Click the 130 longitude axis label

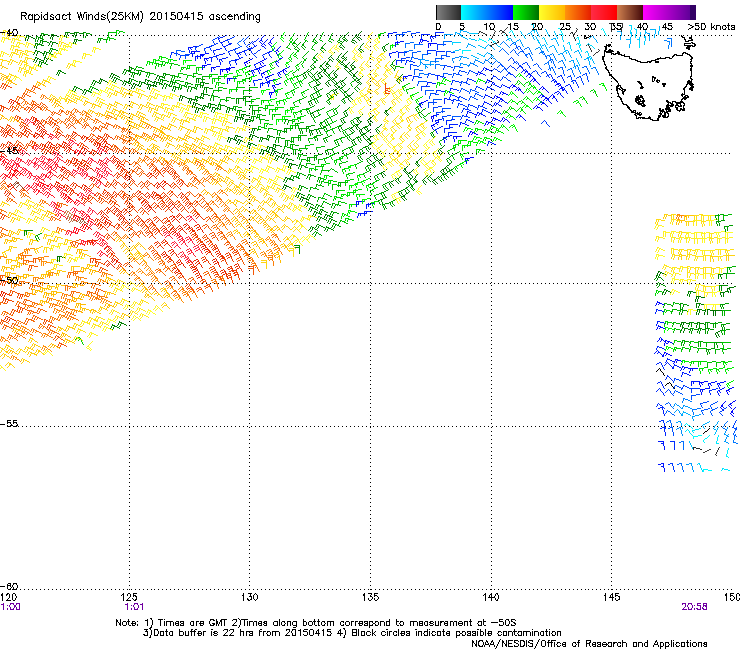pyautogui.click(x=250, y=597)
